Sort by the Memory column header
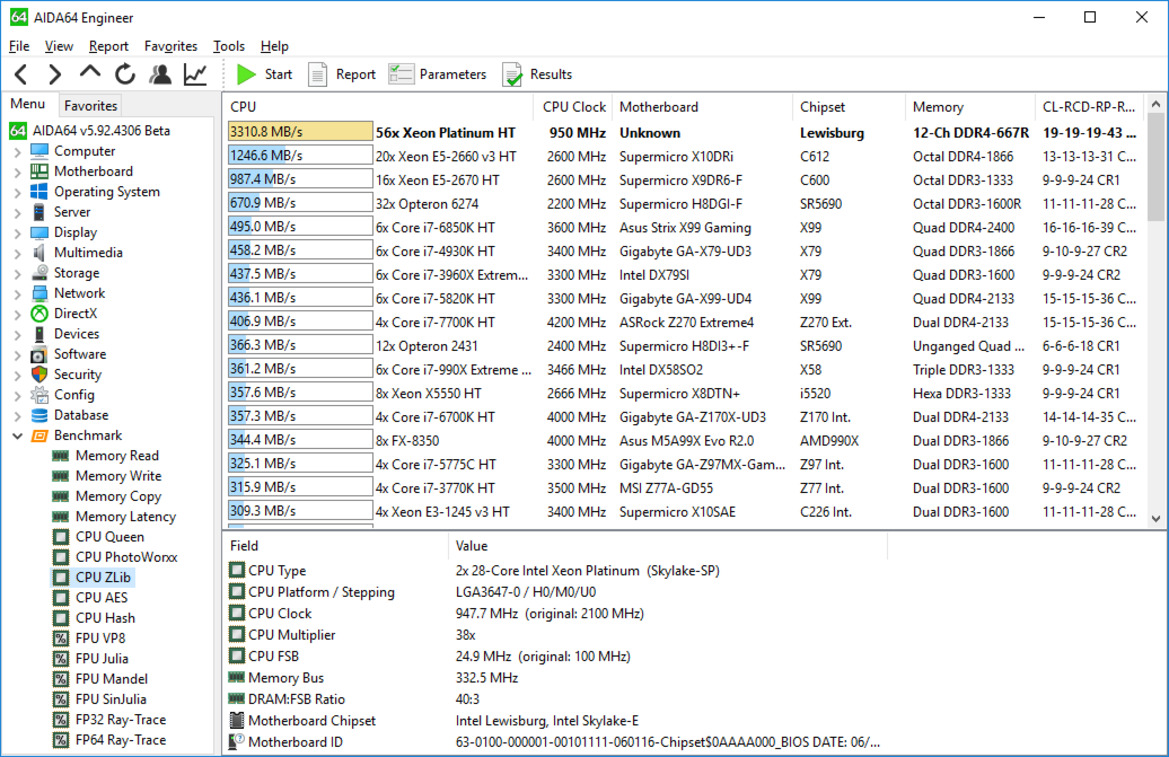 pos(969,107)
